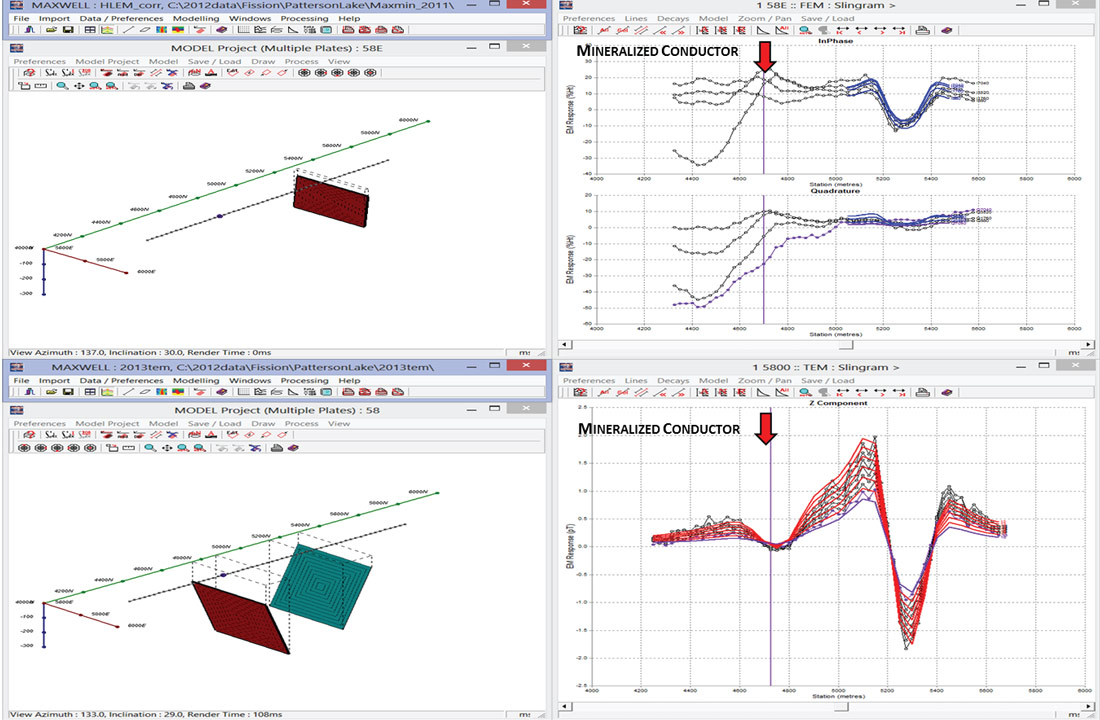1100x720 pixels.
Task: Open Windows menu in 2013tem Maxwell window
Action: pos(250,380)
